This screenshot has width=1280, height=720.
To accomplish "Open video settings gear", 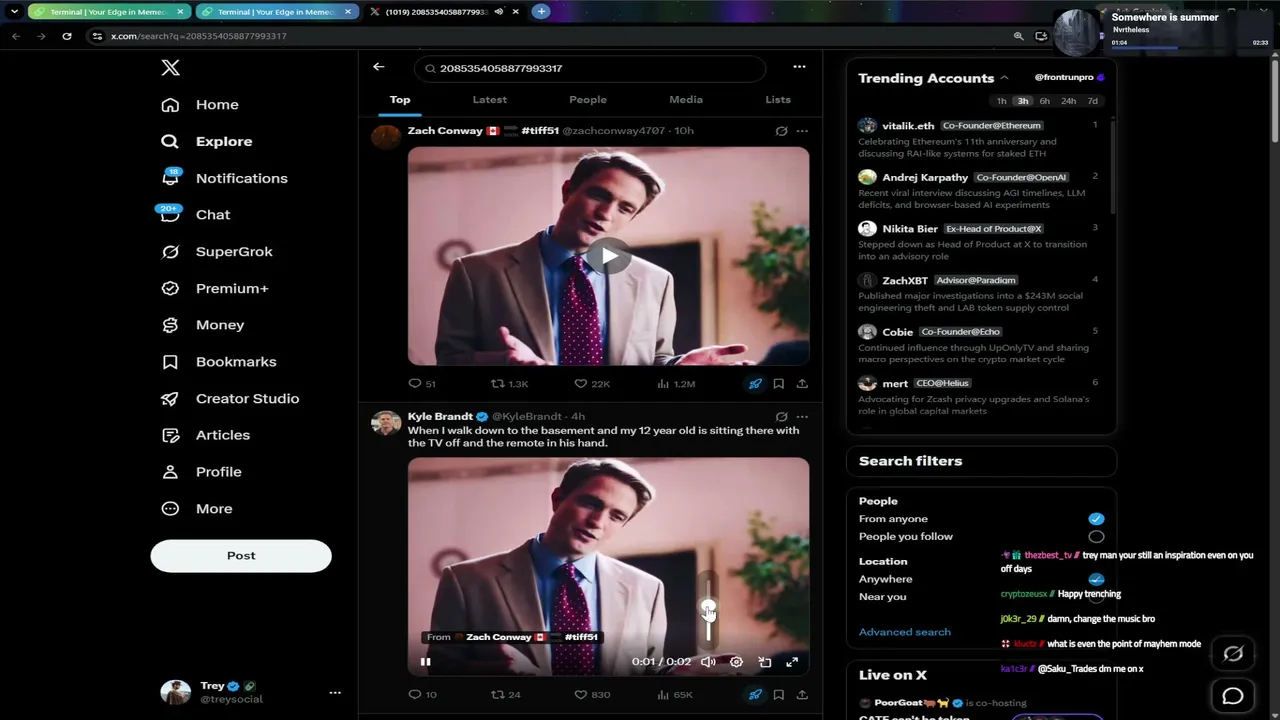I will click(x=736, y=662).
